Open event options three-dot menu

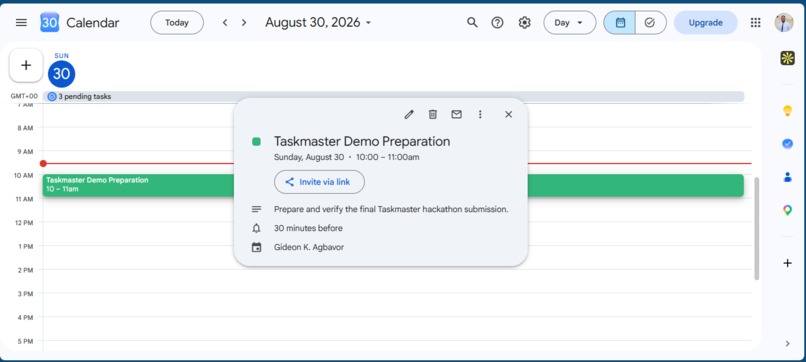[x=480, y=114]
